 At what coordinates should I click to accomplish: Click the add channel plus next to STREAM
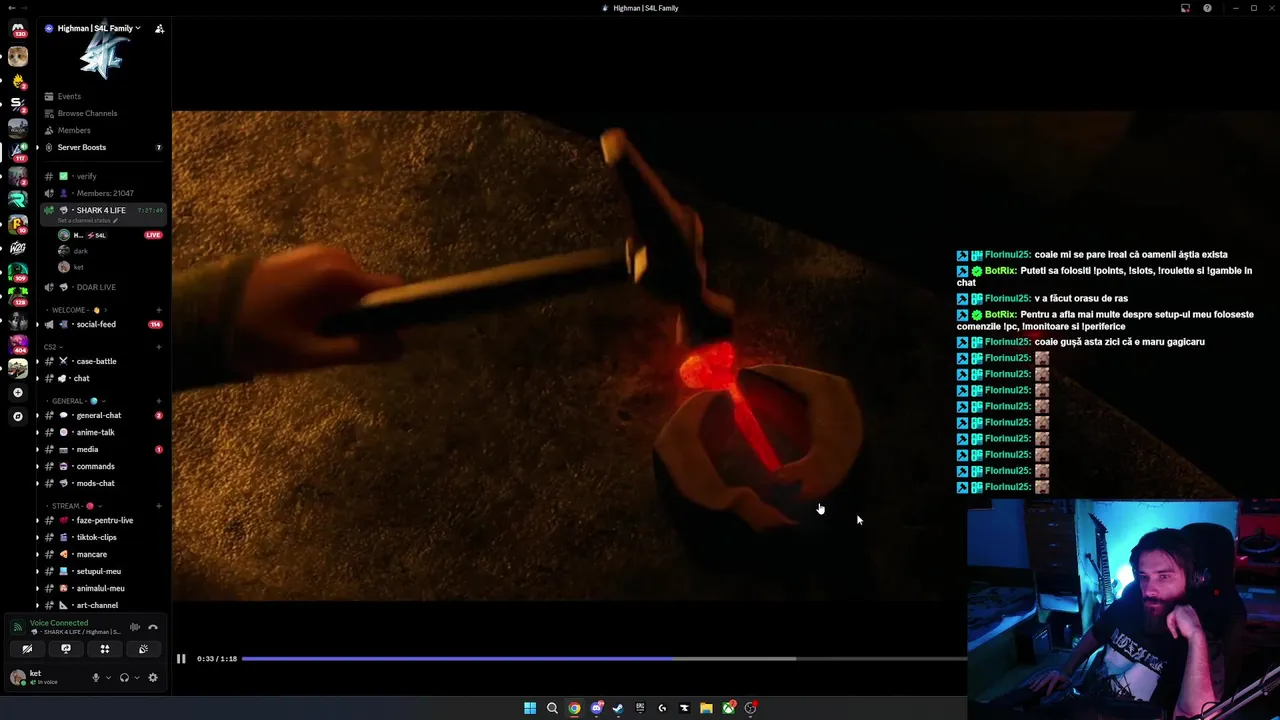tap(159, 506)
